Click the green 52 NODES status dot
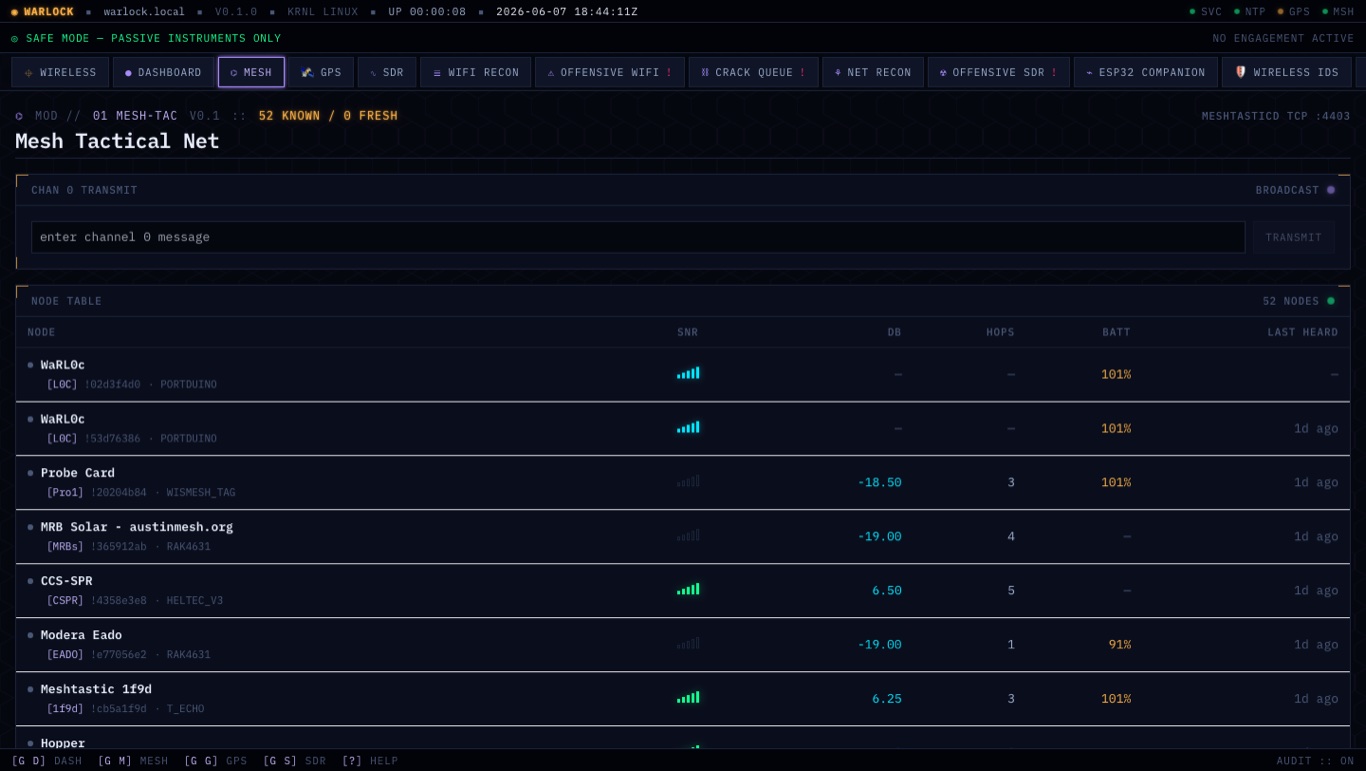The height and width of the screenshot is (771, 1366). point(1330,301)
